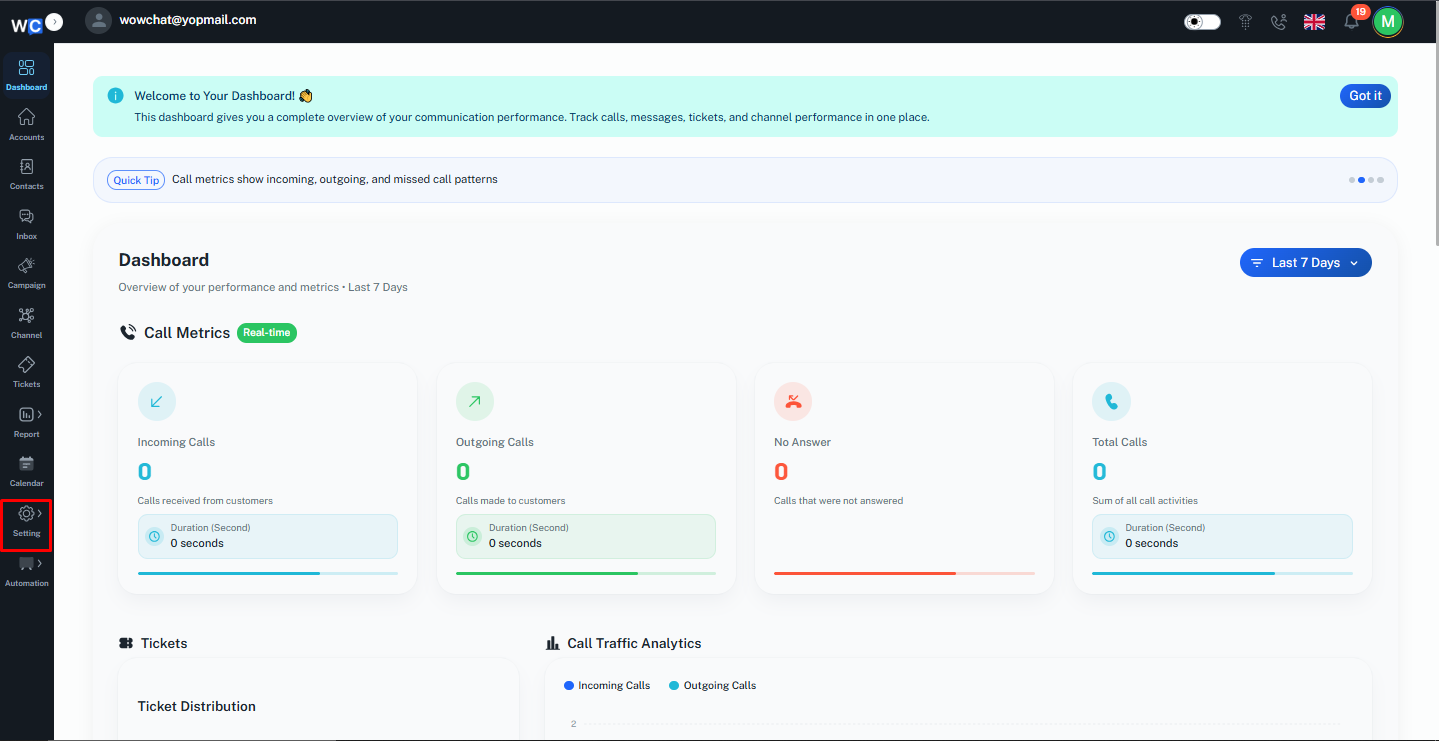This screenshot has height=741, width=1439.
Task: Click the Call Traffic Analytics heading
Action: [x=634, y=643]
